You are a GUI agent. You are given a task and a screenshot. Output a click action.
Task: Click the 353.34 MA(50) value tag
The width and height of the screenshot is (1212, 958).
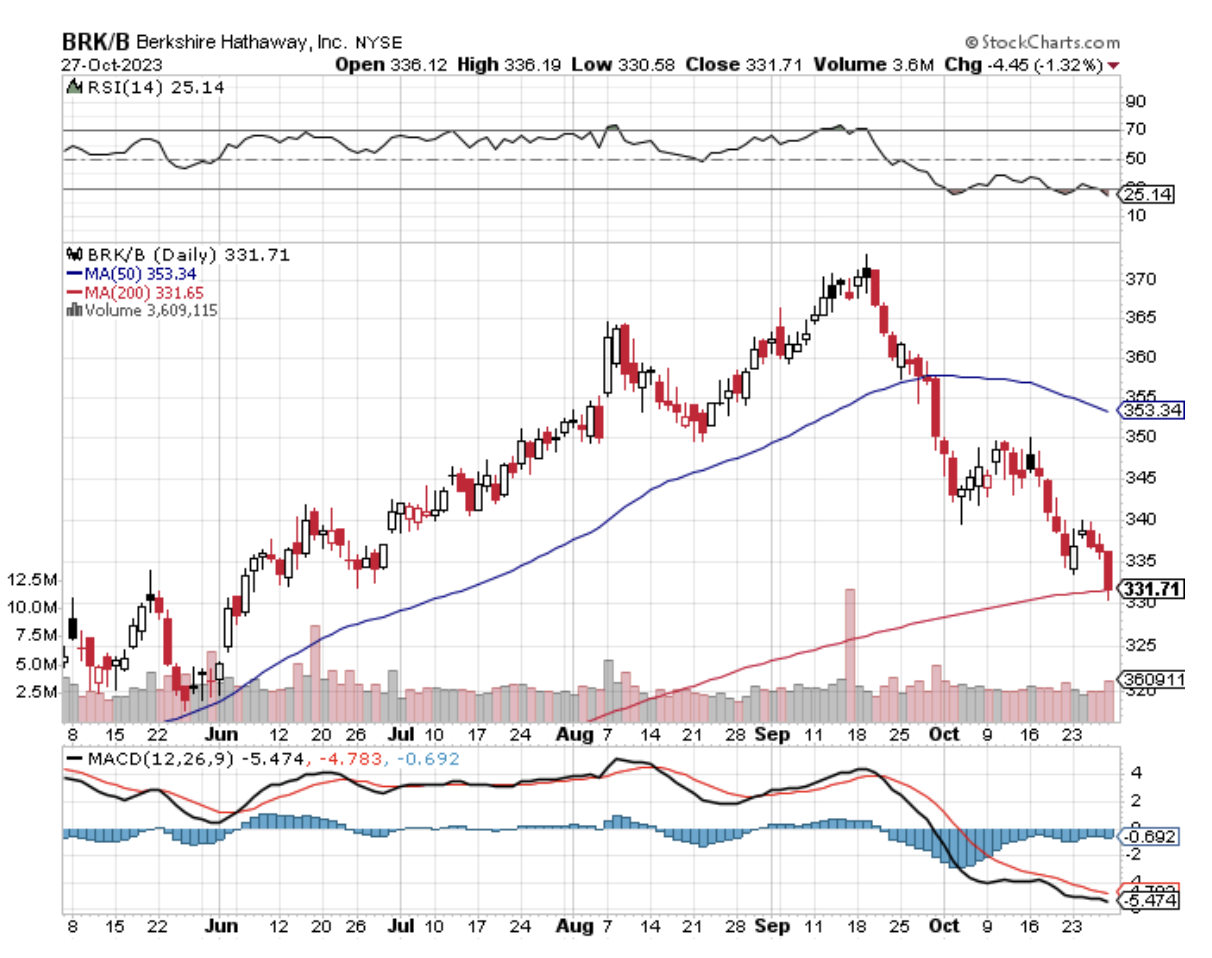(x=1151, y=410)
